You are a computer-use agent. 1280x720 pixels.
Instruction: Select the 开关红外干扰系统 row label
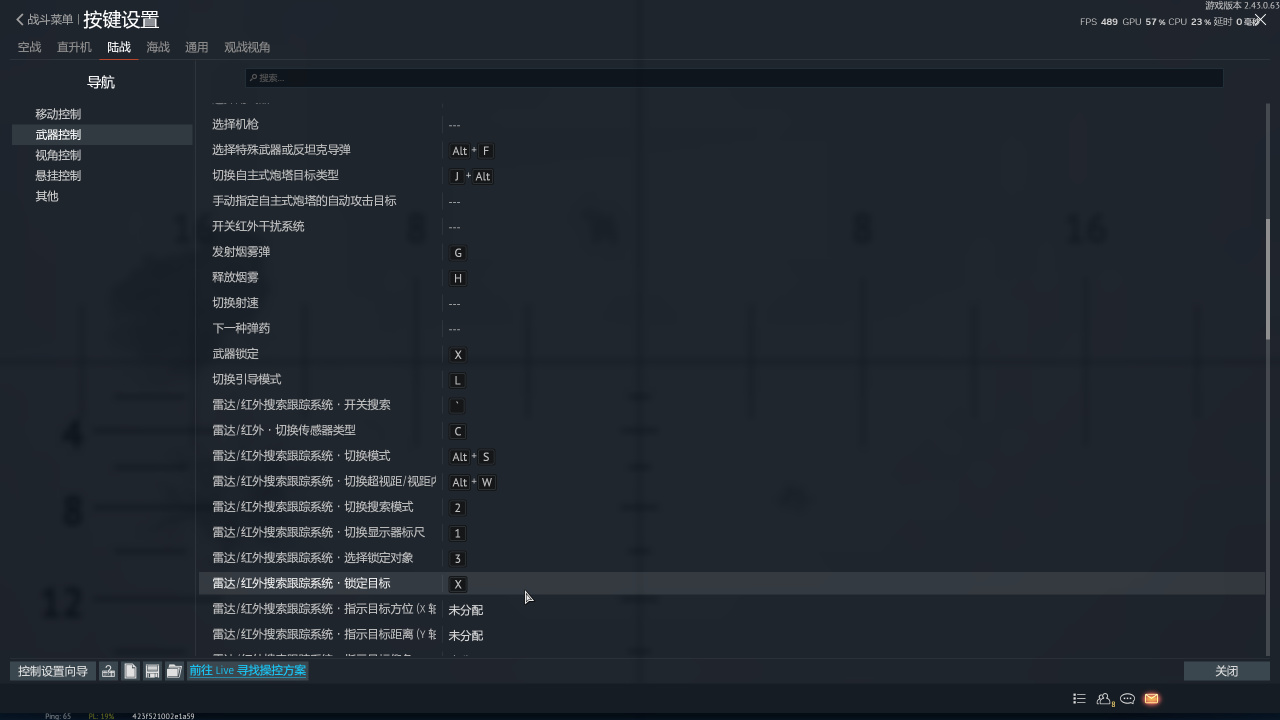258,226
